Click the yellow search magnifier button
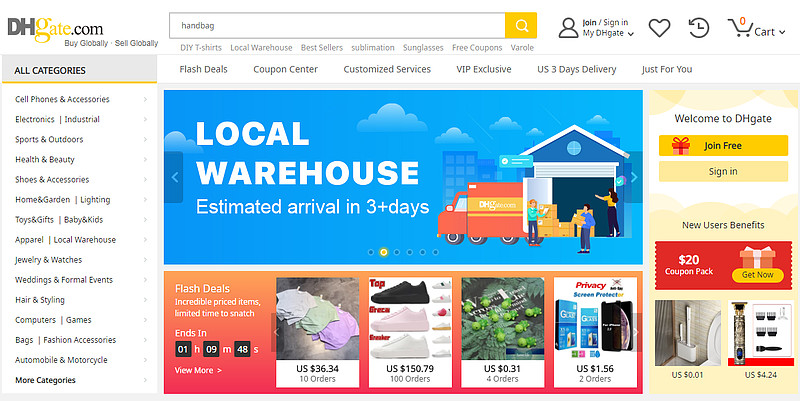The image size is (800, 401). point(521,26)
